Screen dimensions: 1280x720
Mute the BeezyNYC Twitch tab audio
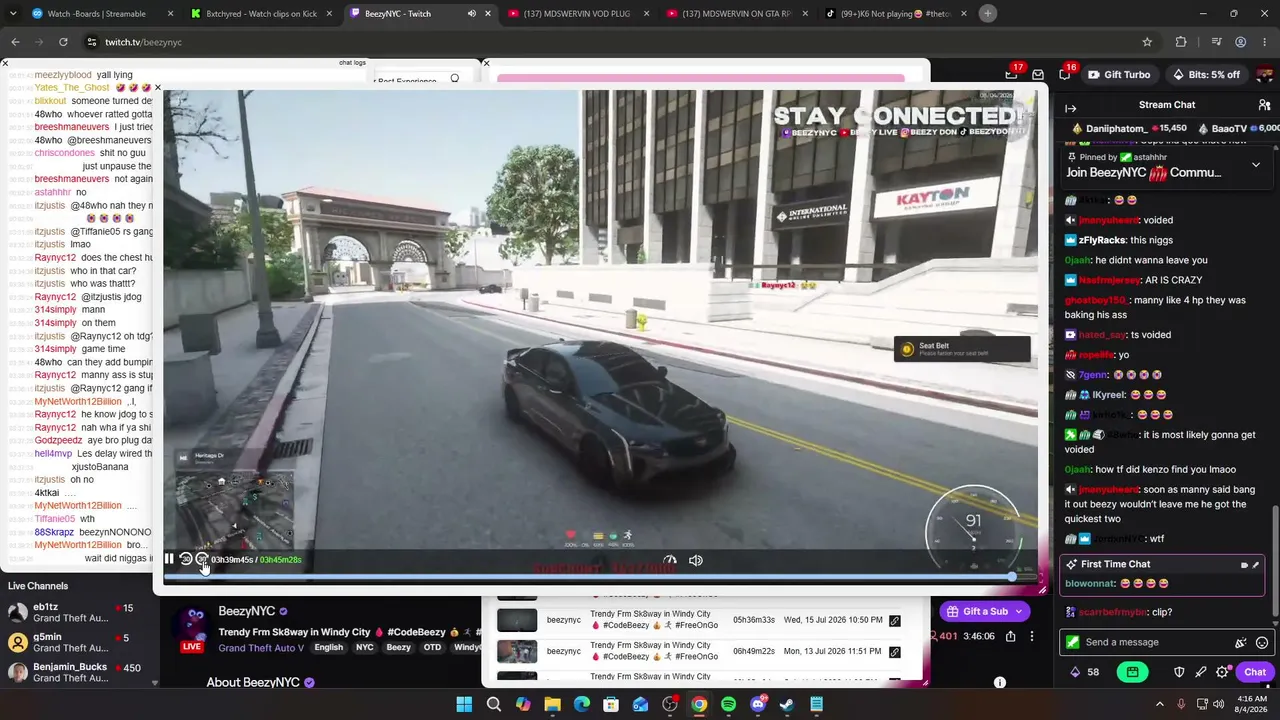471,14
